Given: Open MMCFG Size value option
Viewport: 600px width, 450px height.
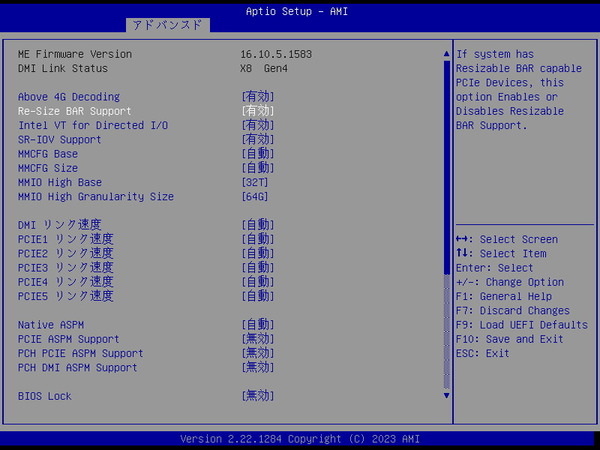Looking at the screenshot, I should pyautogui.click(x=258, y=168).
